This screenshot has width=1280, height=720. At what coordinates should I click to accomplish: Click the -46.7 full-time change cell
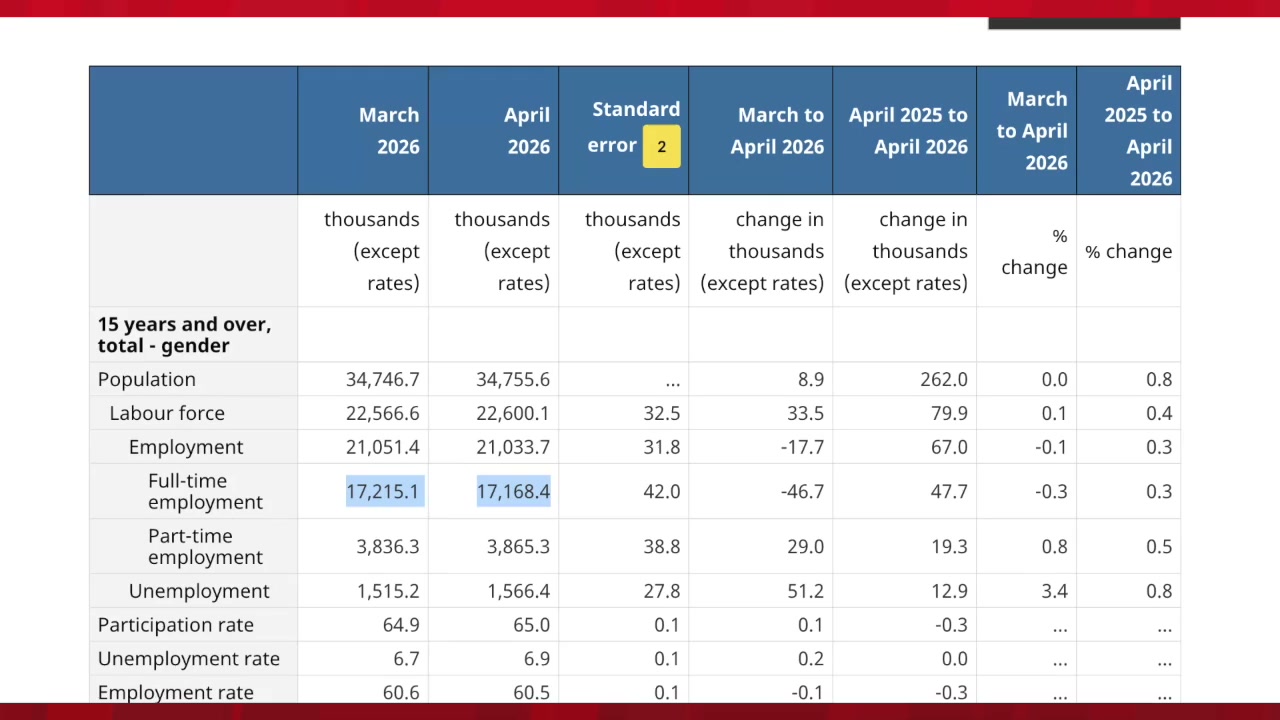pos(802,491)
